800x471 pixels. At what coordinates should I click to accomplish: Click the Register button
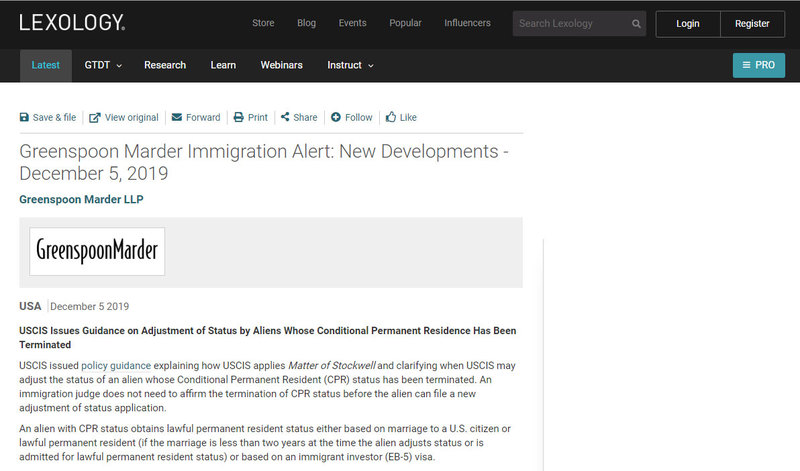[x=752, y=24]
